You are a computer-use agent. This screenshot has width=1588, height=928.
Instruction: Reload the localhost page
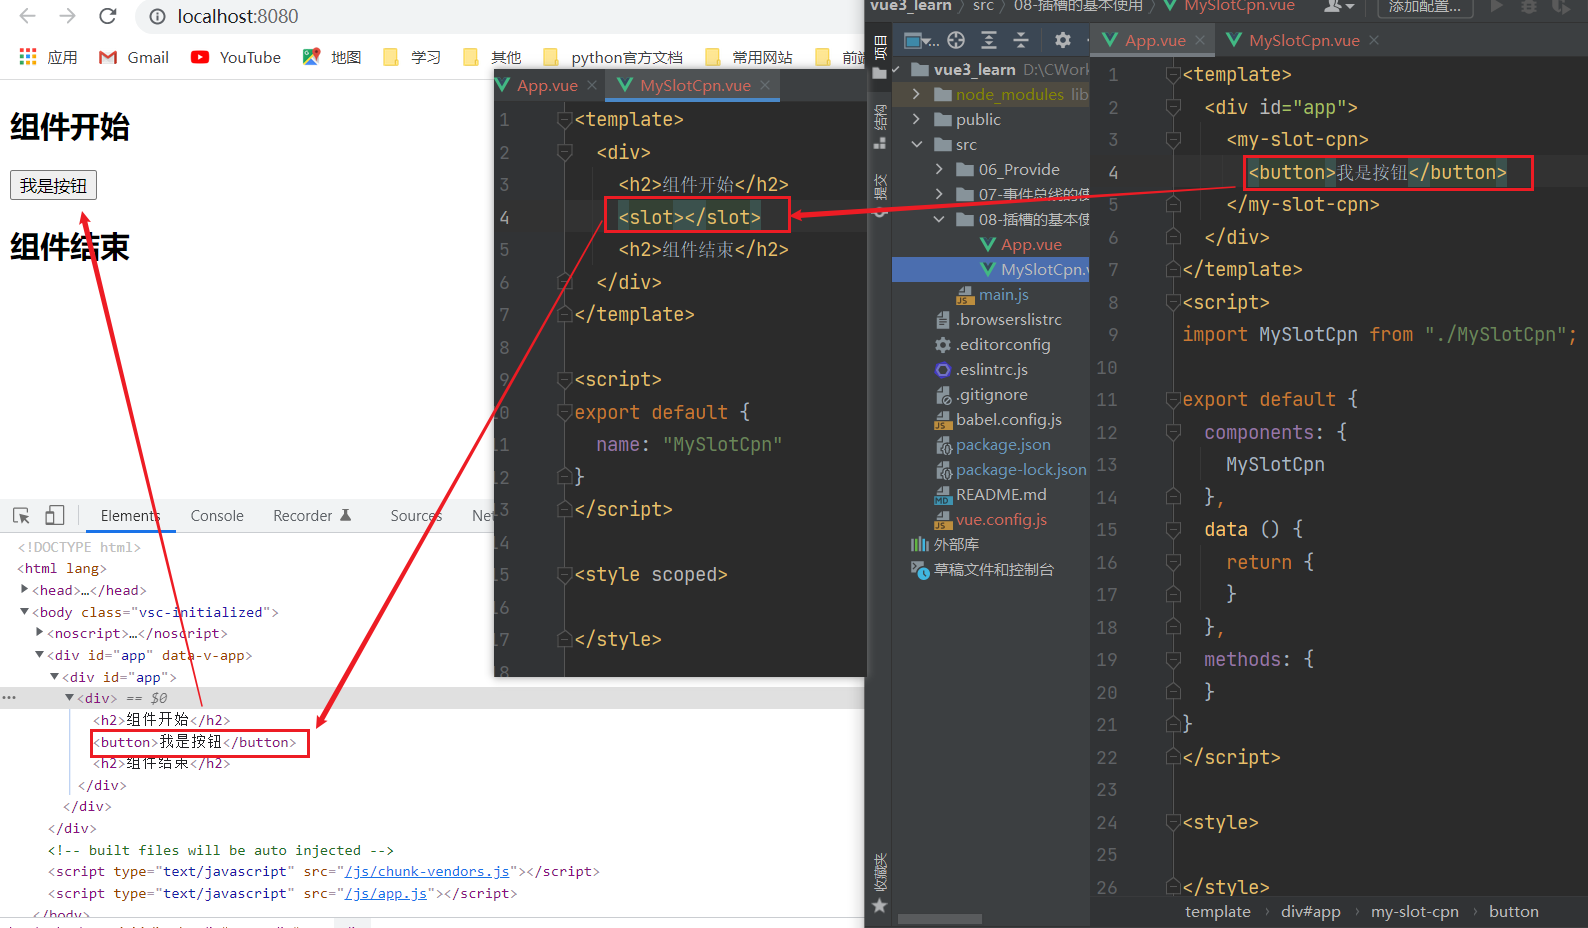tap(108, 16)
